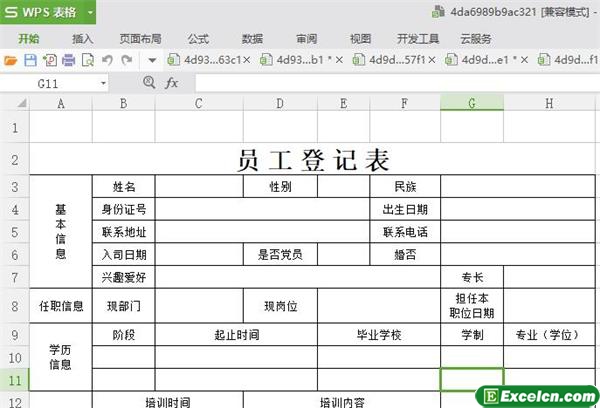Click the 任职信息 cell
600x408 pixels.
[x=61, y=306]
